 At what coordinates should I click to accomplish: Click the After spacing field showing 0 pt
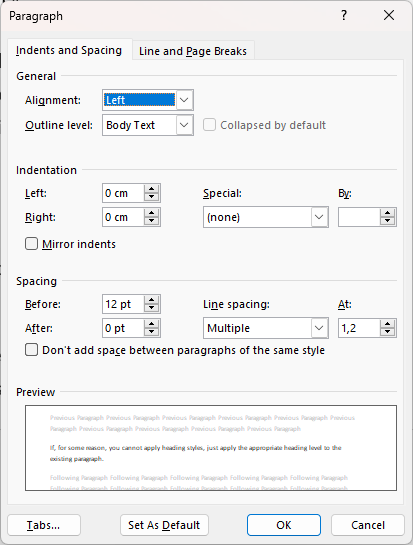123,328
